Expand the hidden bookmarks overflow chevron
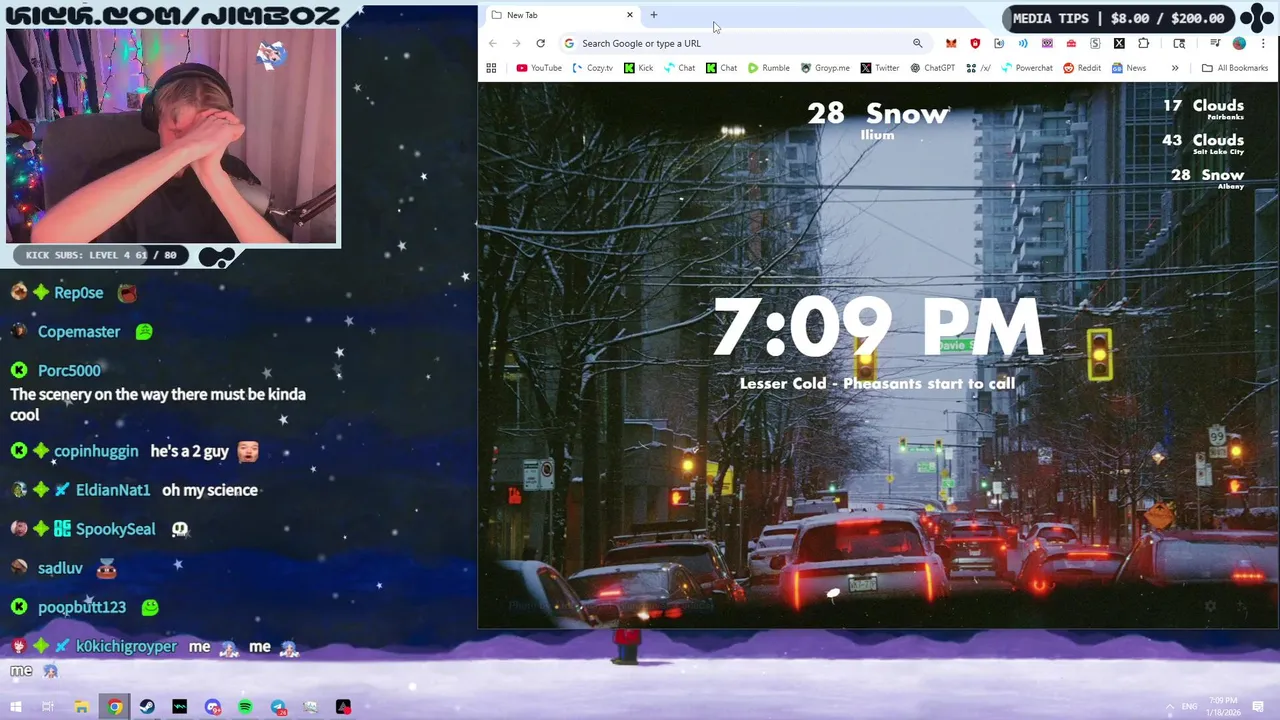Viewport: 1280px width, 720px height. [1175, 68]
